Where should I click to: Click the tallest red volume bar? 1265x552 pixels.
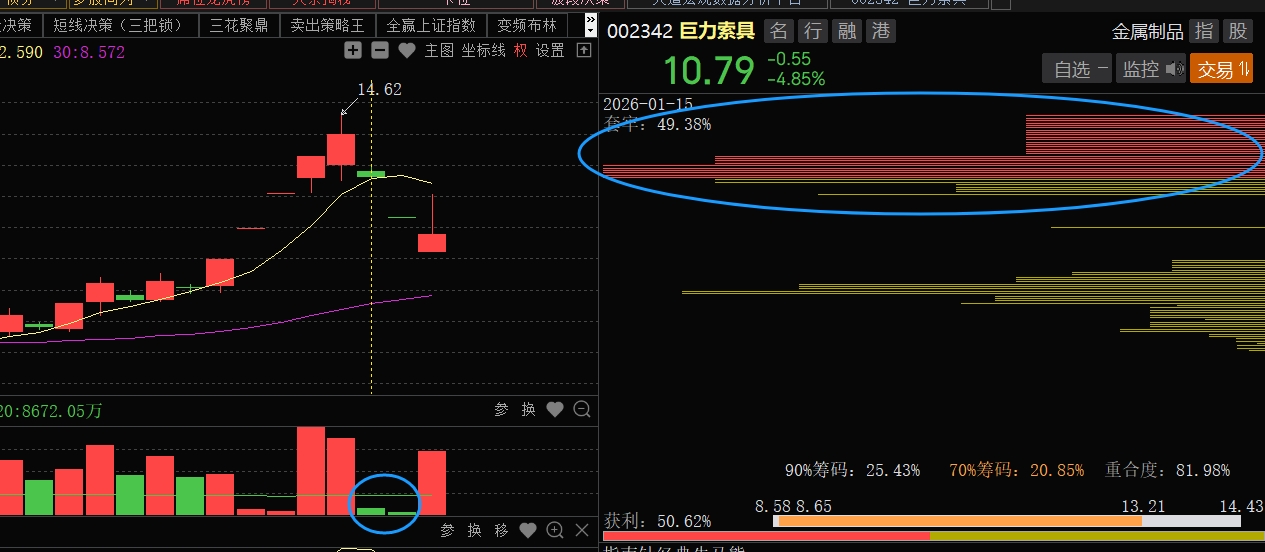pyautogui.click(x=311, y=471)
